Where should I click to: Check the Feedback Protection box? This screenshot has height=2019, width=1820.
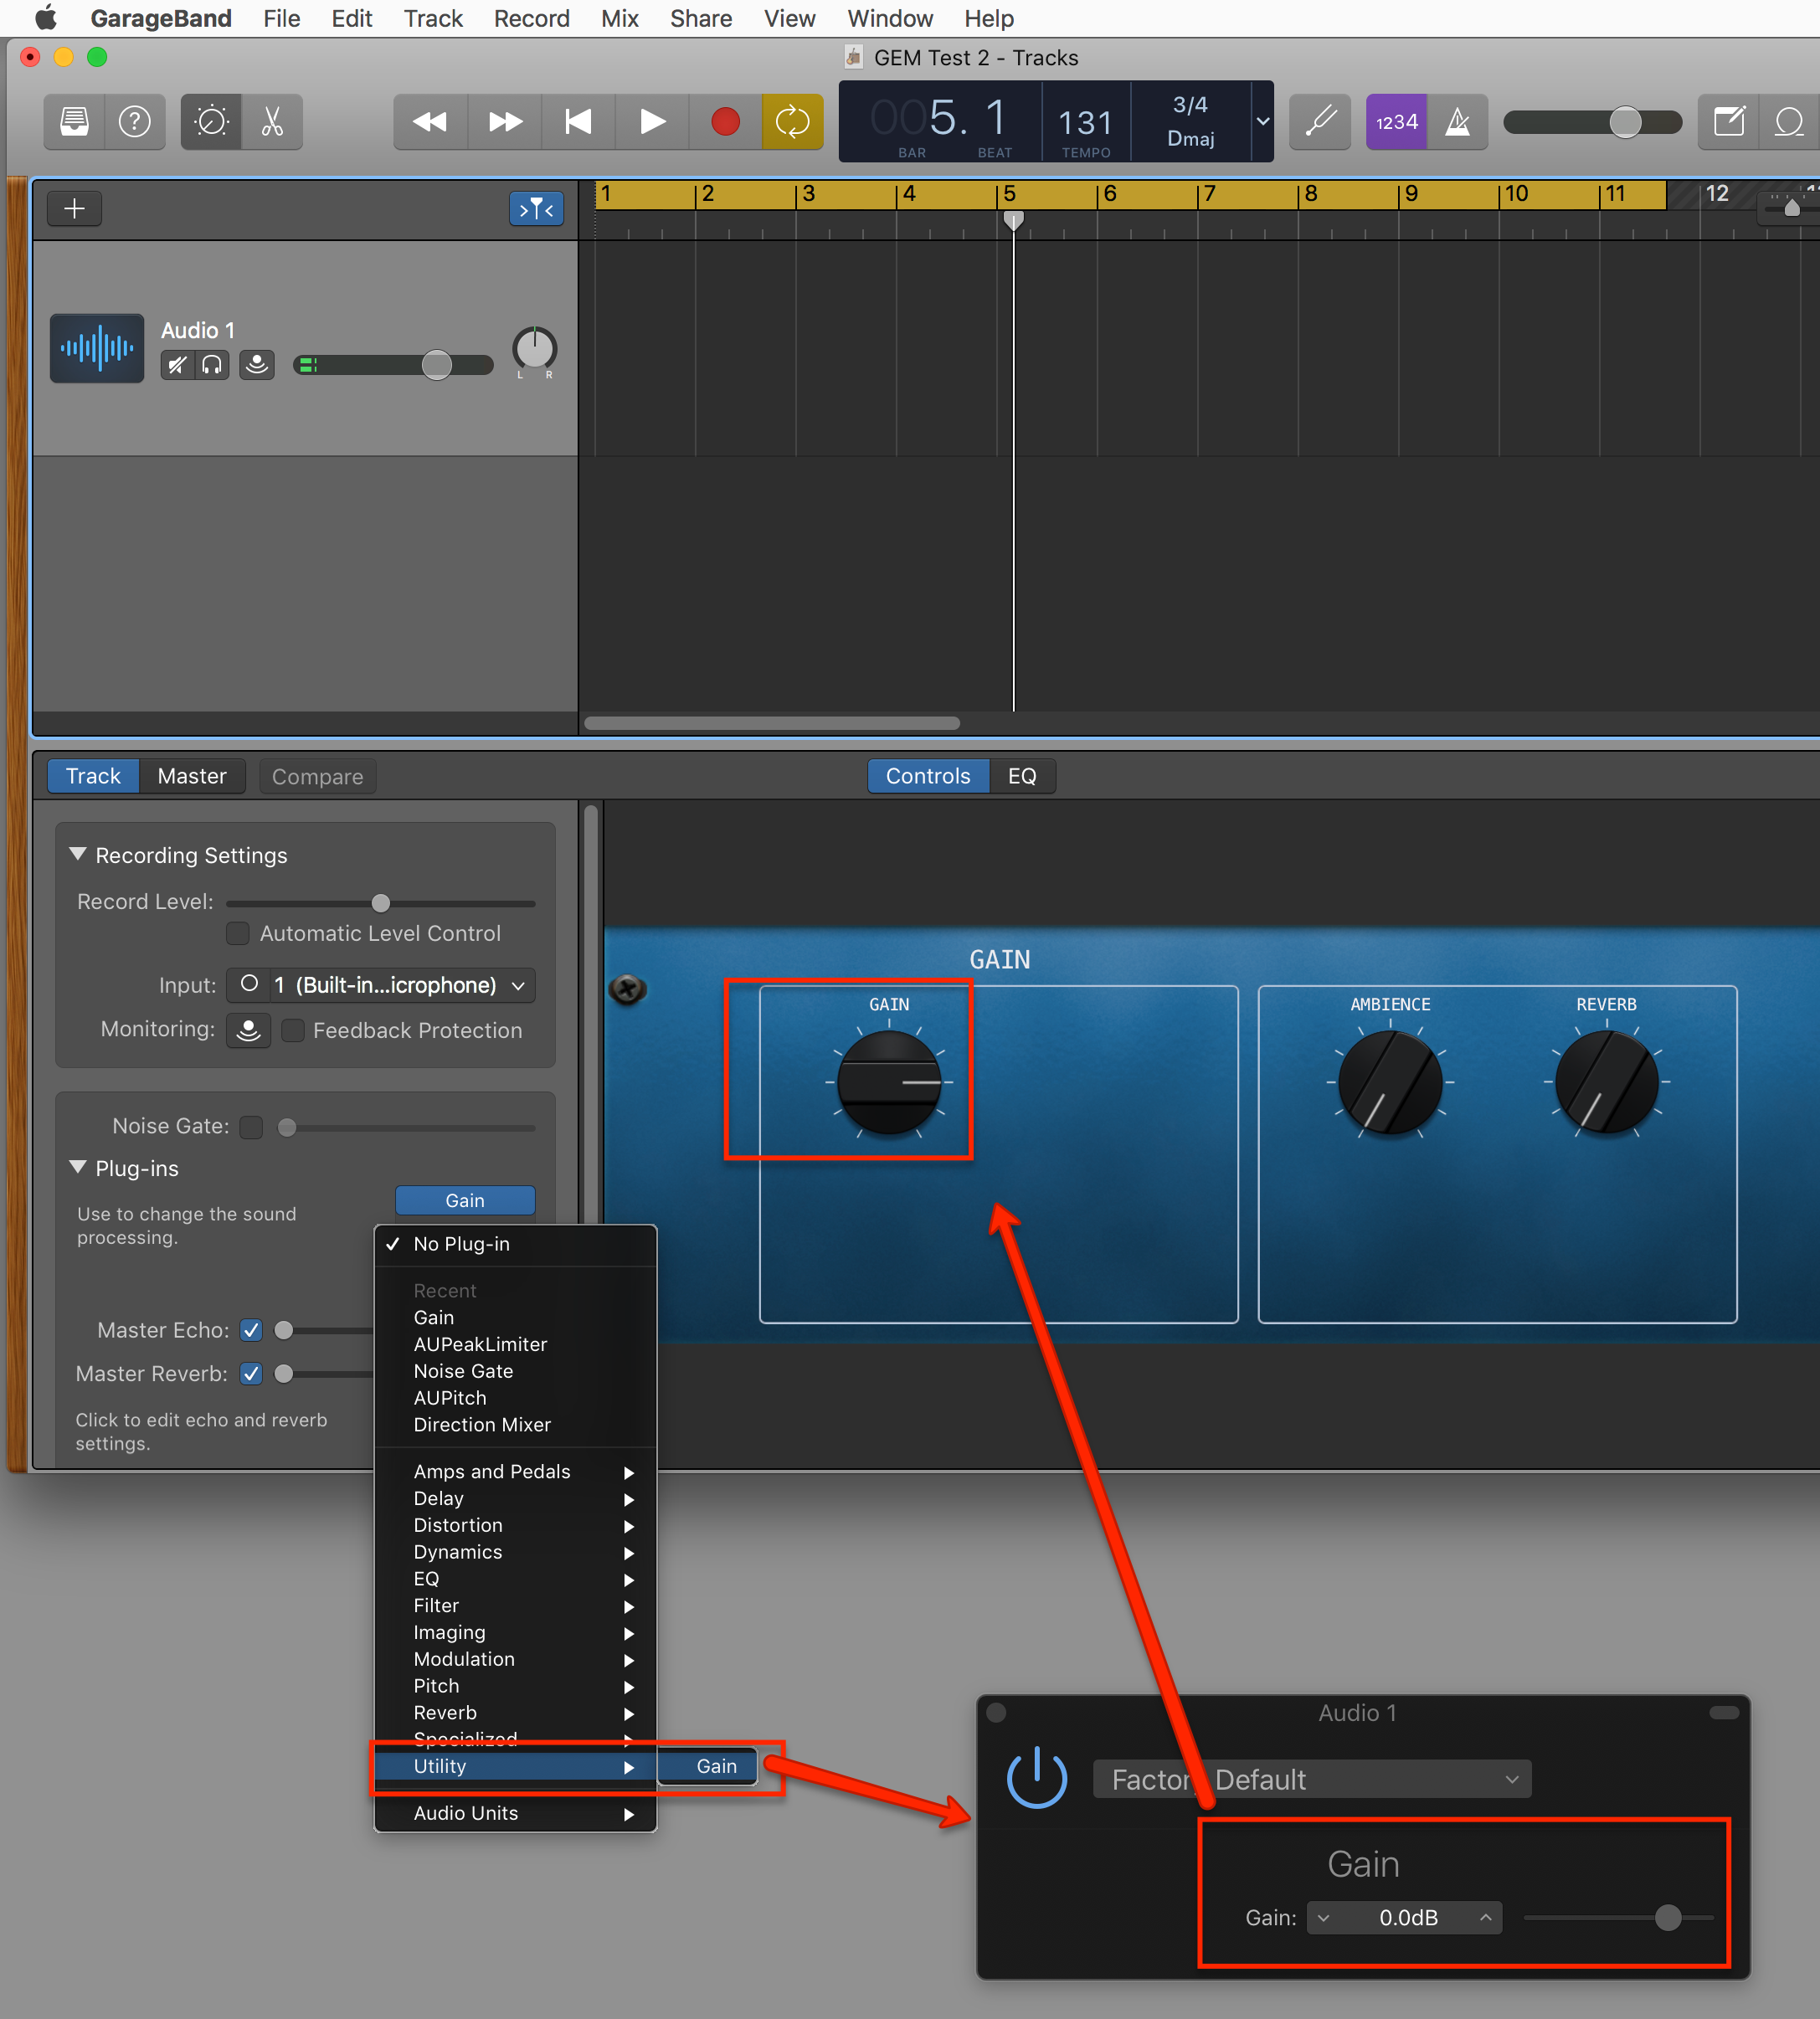click(x=293, y=1030)
